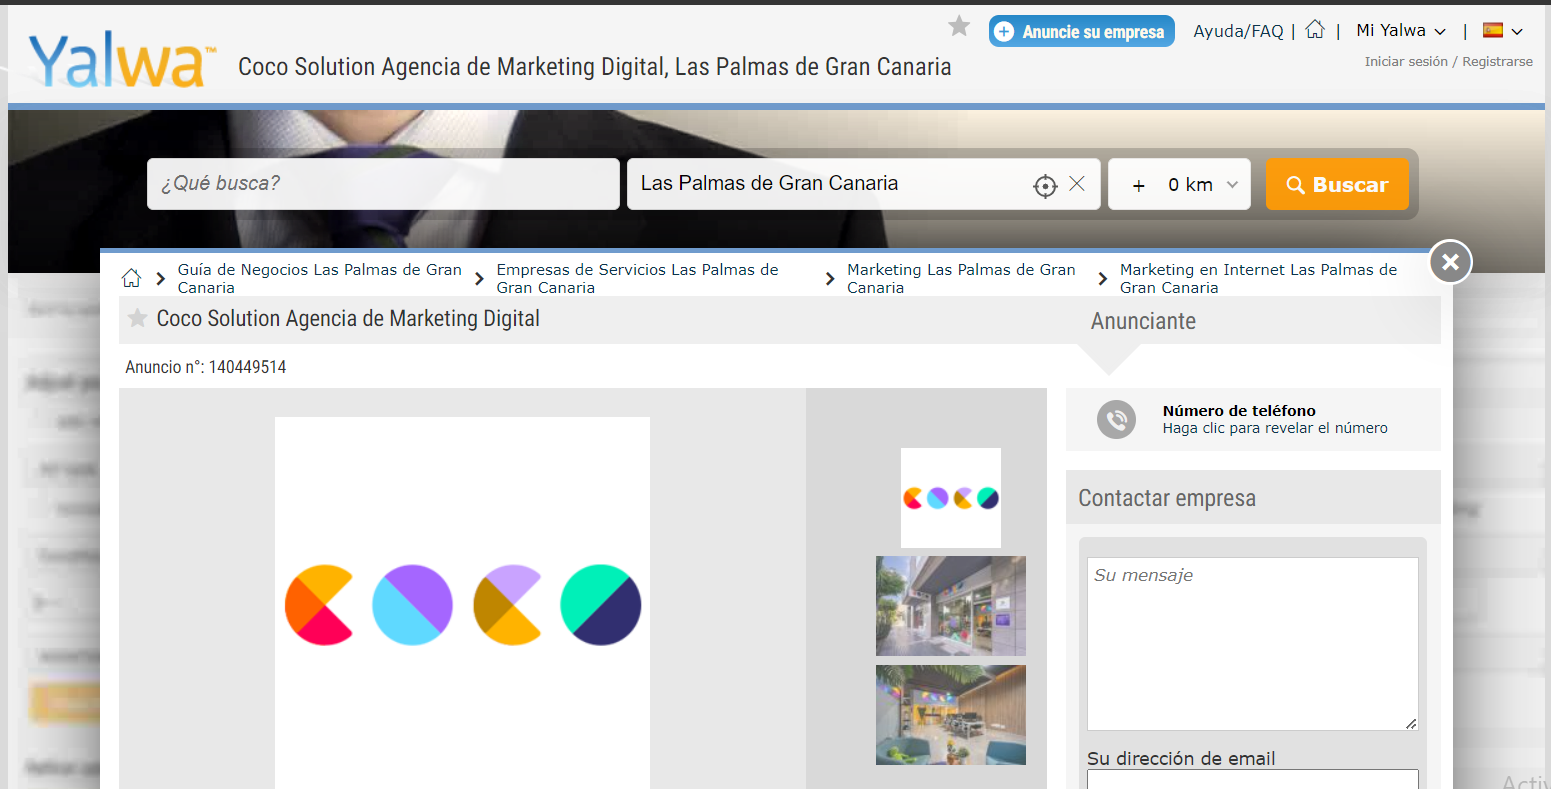Click the phone icon to reveal number
The width and height of the screenshot is (1551, 789).
[x=1116, y=419]
